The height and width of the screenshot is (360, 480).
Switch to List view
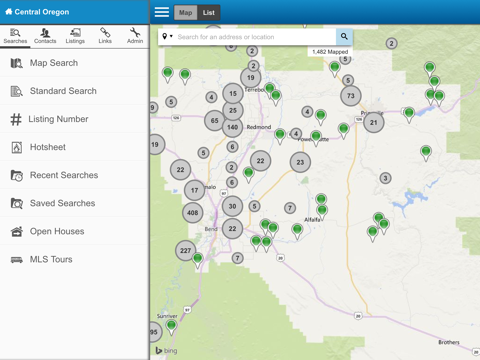[209, 13]
